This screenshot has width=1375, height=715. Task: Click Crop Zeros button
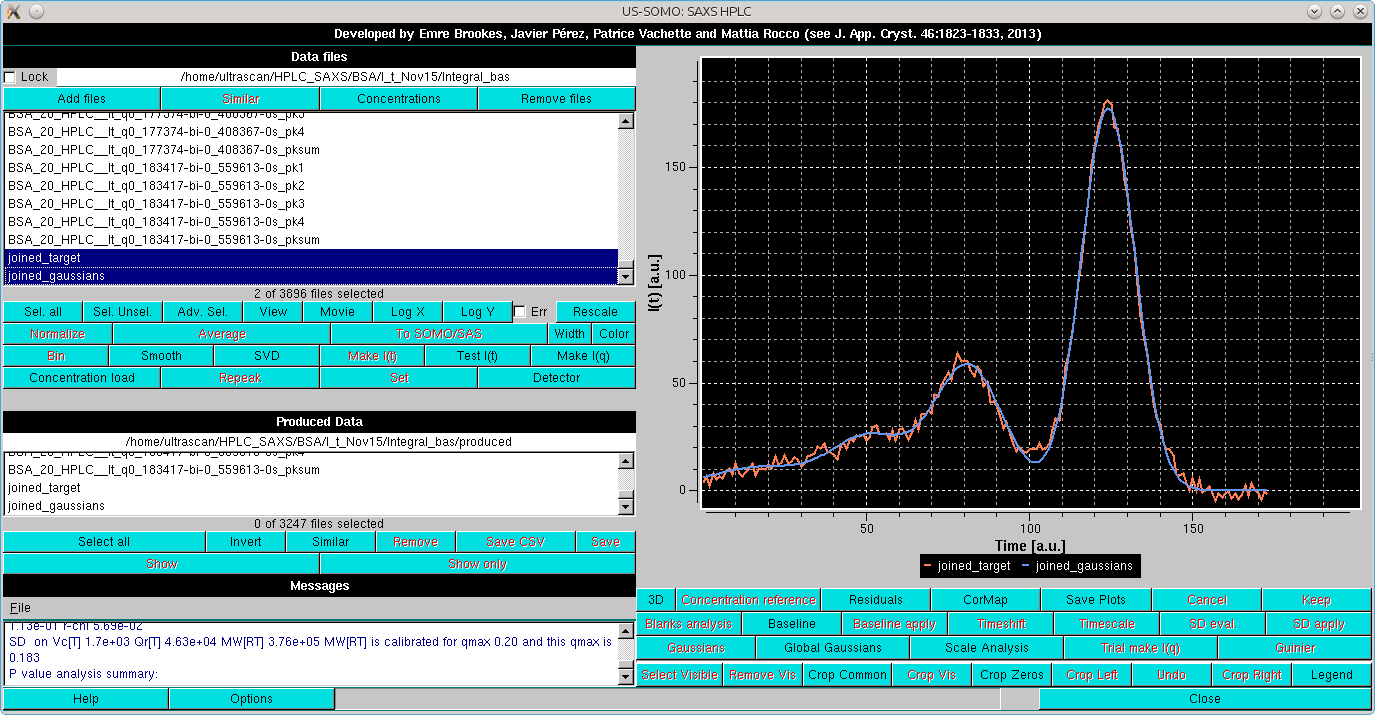pos(1012,675)
